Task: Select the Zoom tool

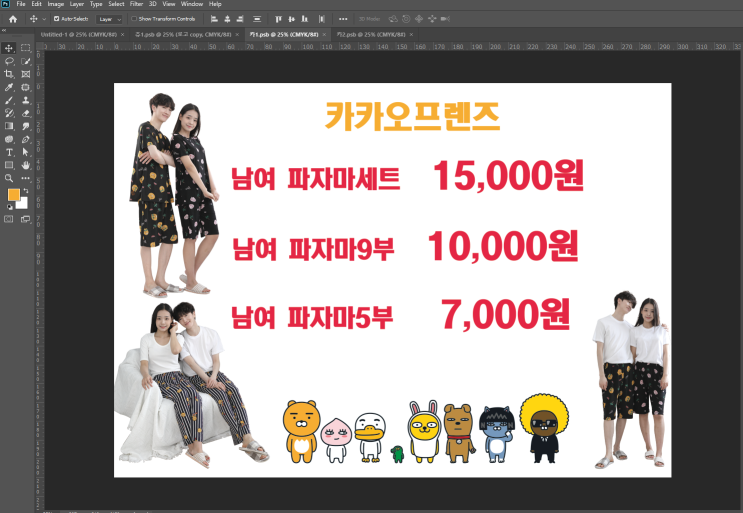Action: [x=9, y=178]
